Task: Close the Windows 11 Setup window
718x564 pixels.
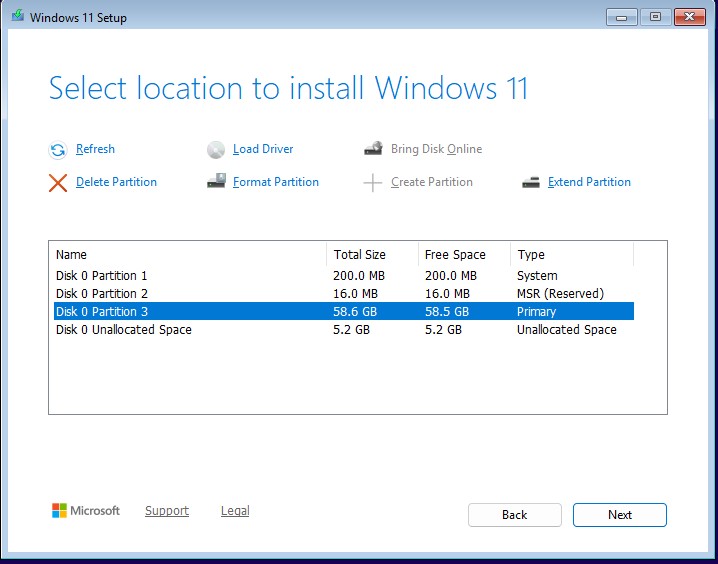Action: coord(689,17)
